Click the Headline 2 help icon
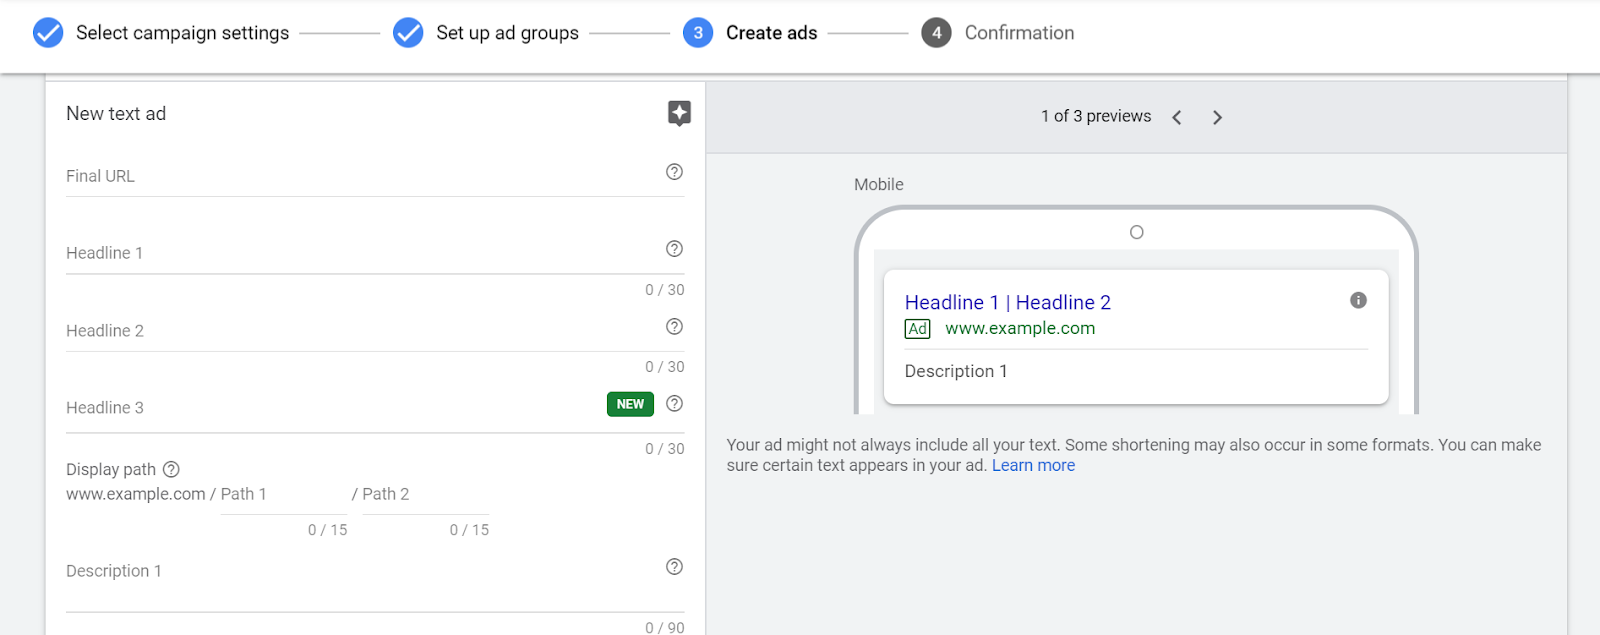This screenshot has height=635, width=1600. coord(674,327)
